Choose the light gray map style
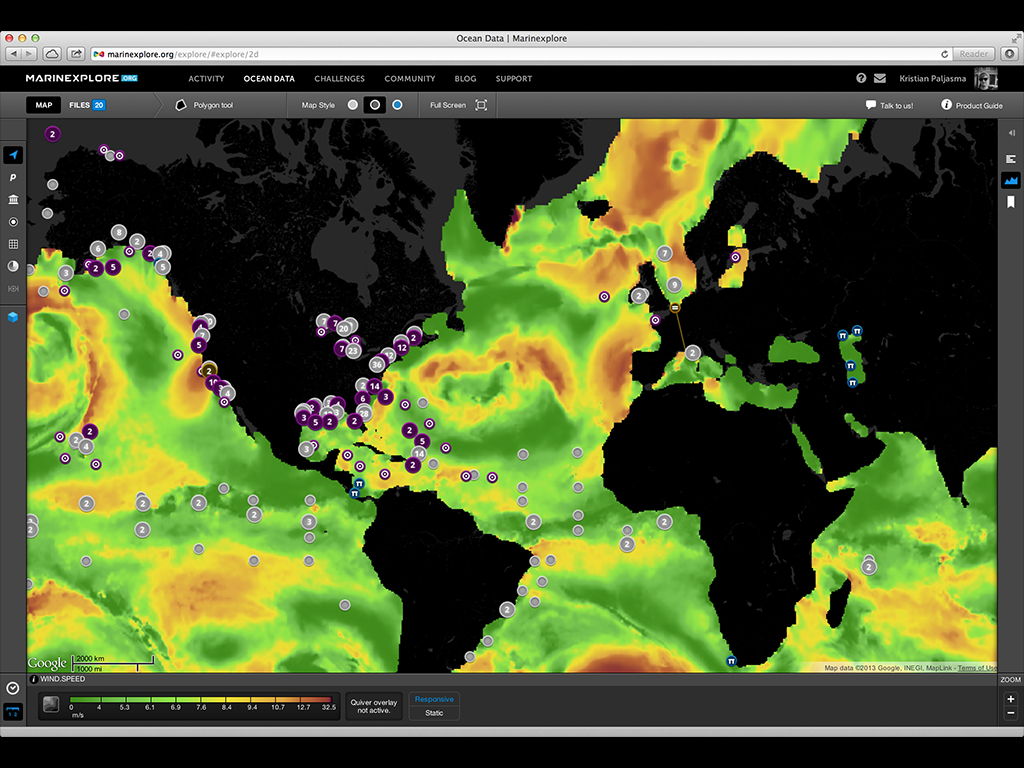This screenshot has height=768, width=1024. pyautogui.click(x=352, y=105)
